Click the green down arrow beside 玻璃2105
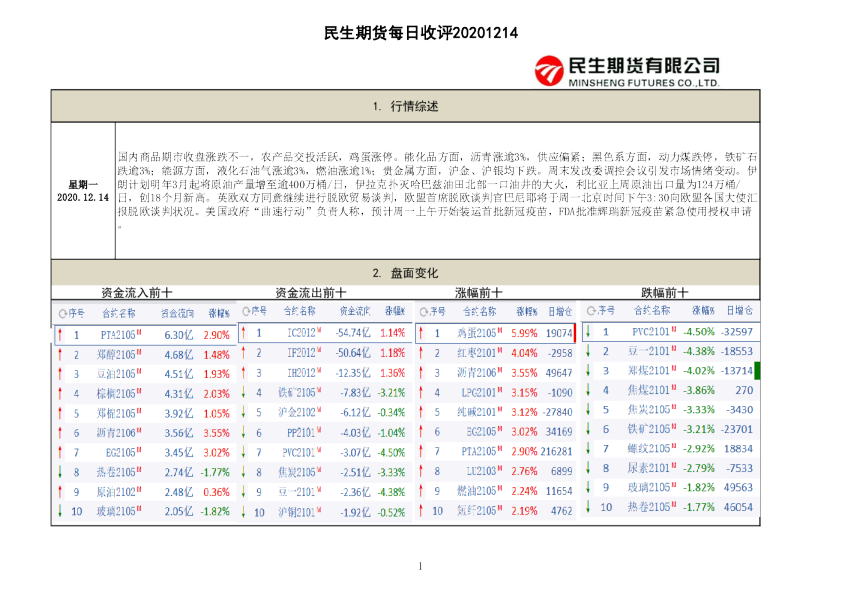Image resolution: width=842 pixels, height=595 pixels. (x=59, y=507)
